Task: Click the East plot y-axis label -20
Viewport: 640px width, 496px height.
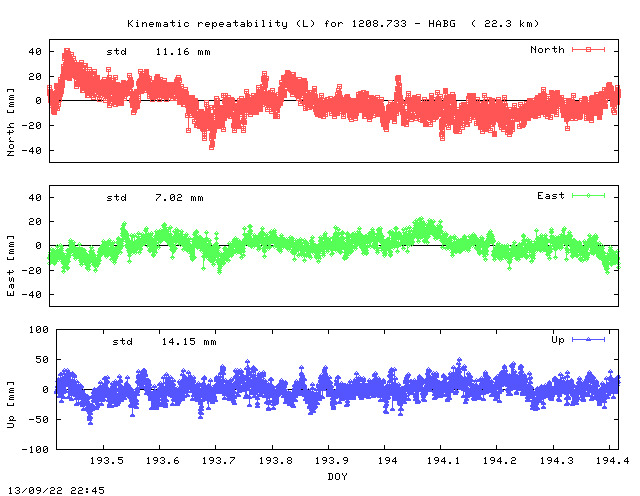Action: point(31,270)
